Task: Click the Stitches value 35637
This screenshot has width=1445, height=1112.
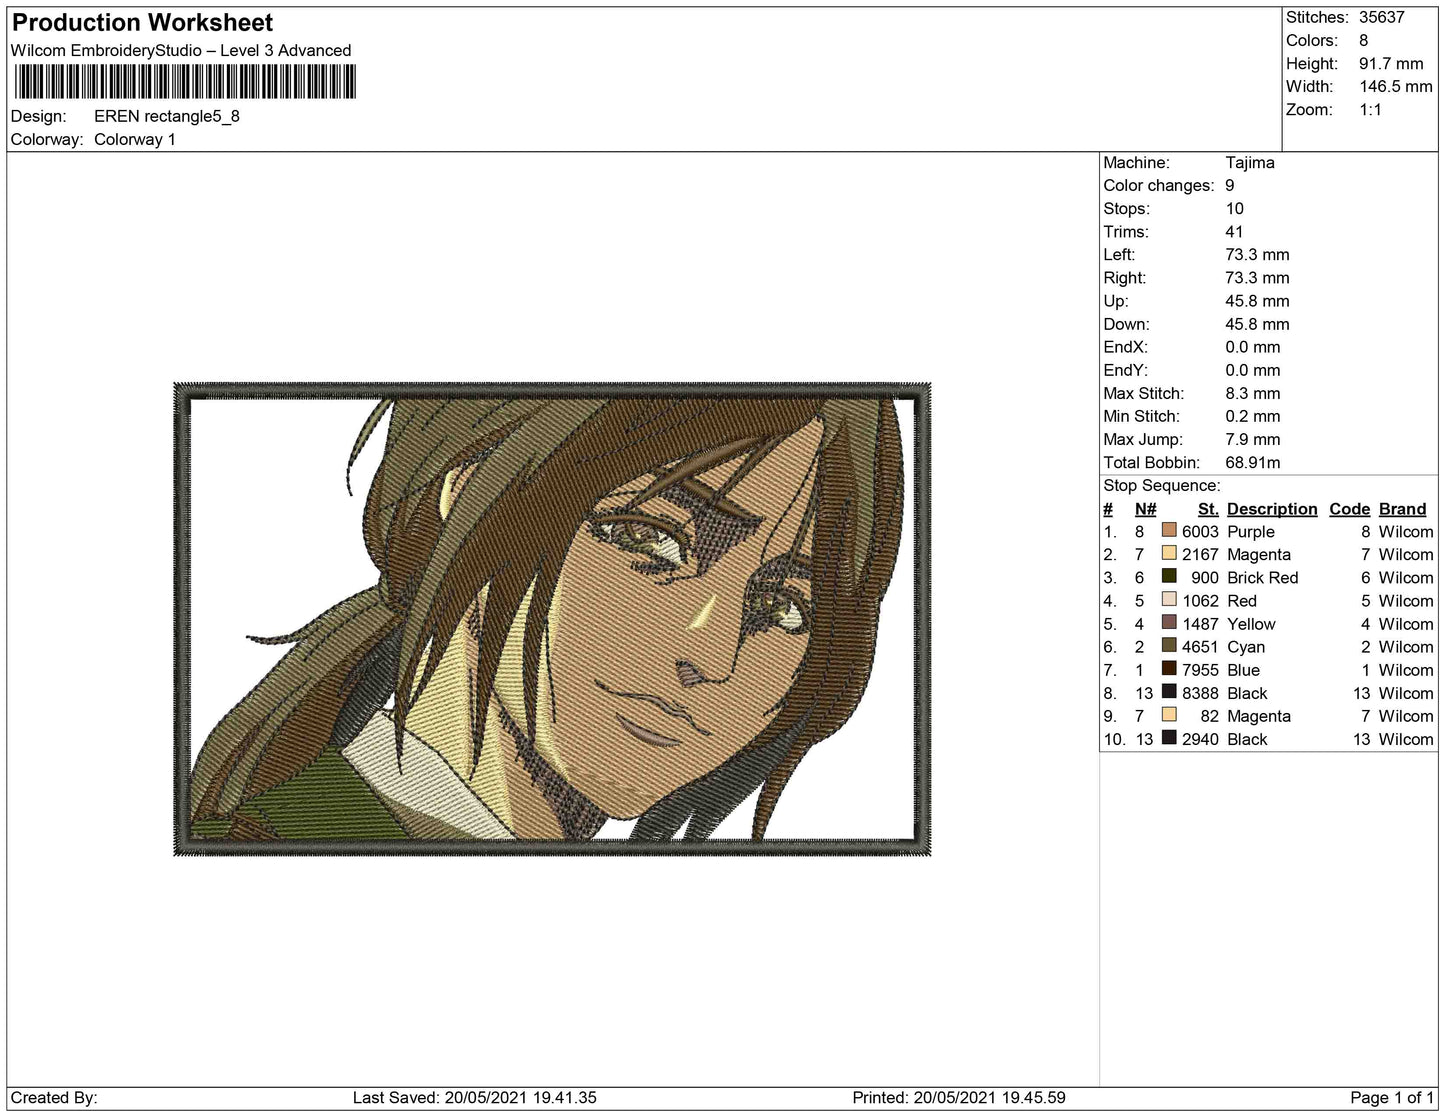Action: tap(1381, 17)
